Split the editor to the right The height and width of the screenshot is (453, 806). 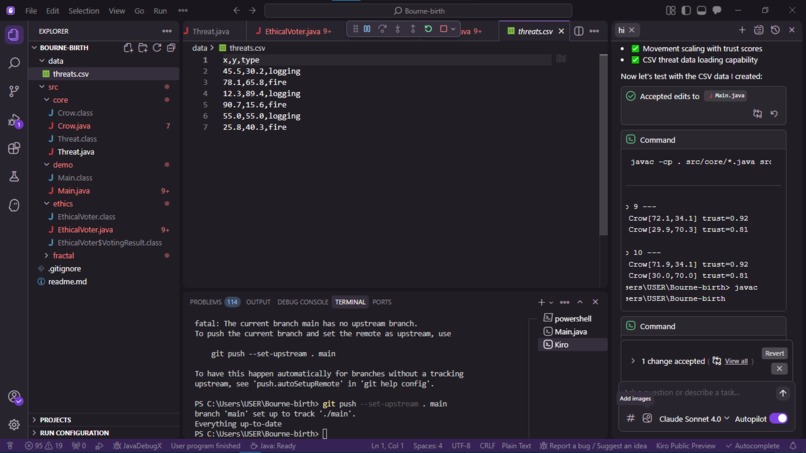579,31
